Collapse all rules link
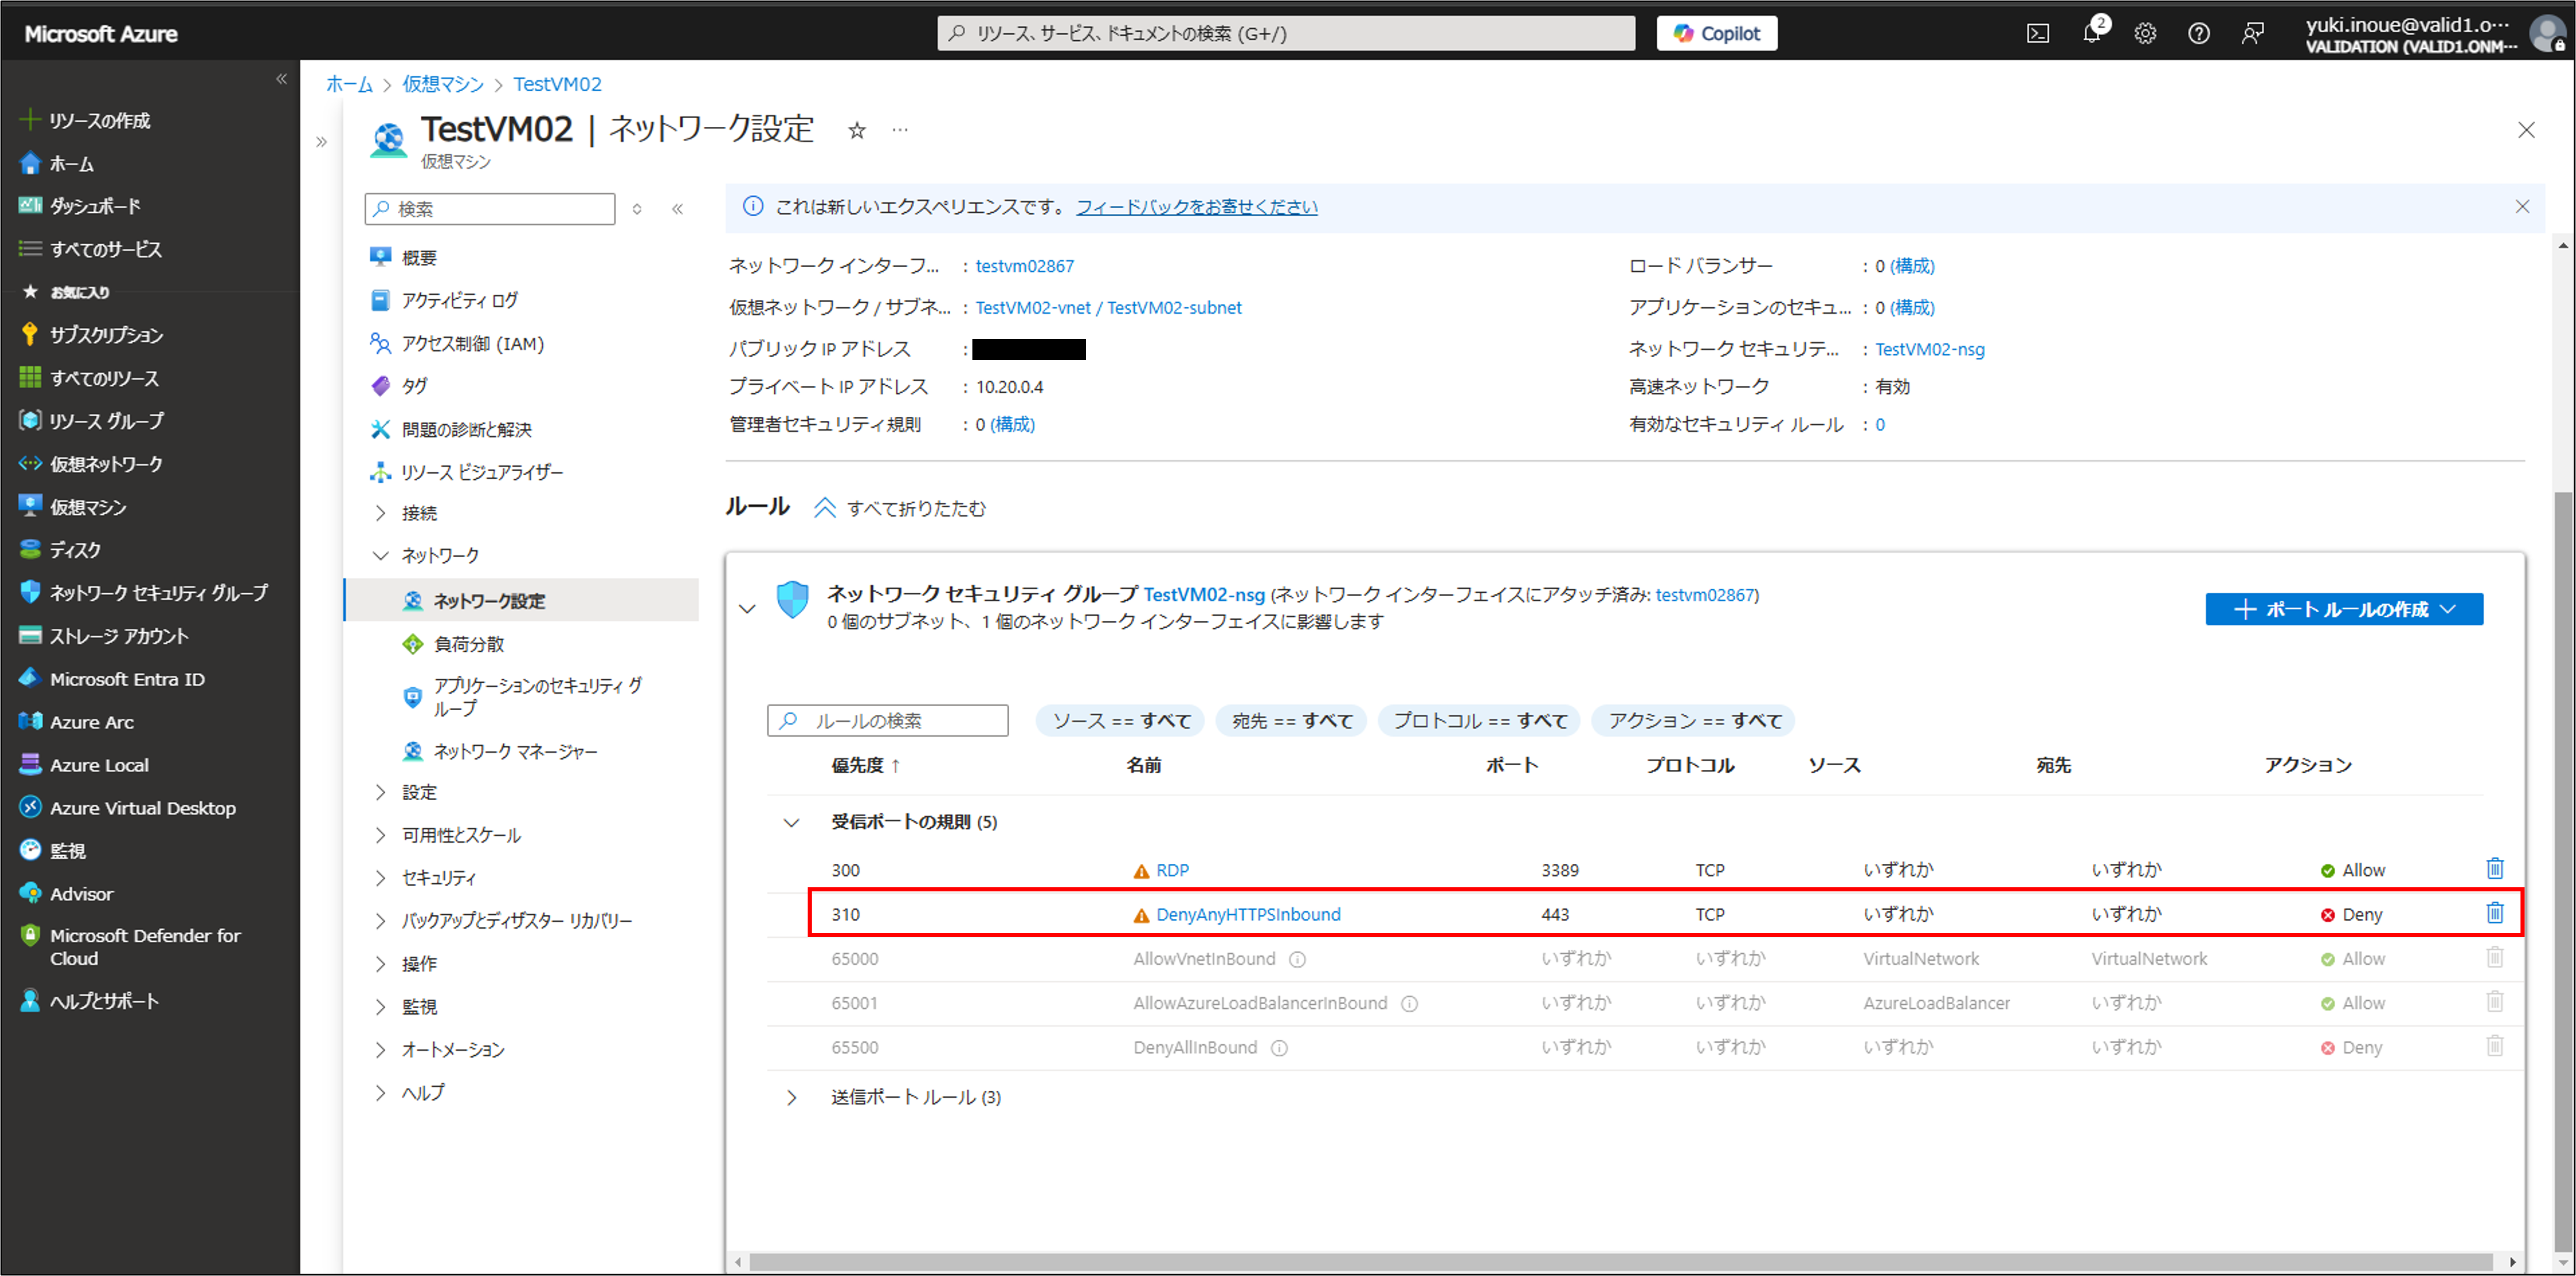Screen dimensions: 2576x1276 coord(899,508)
